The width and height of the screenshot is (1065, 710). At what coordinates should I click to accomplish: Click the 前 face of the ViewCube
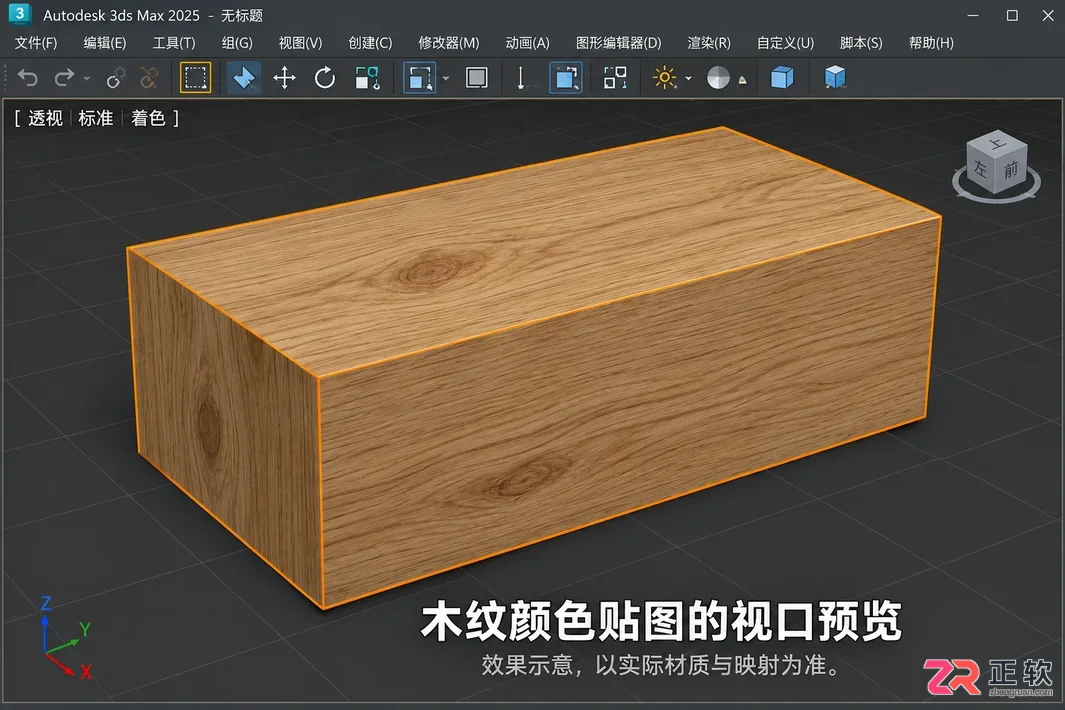point(1011,170)
